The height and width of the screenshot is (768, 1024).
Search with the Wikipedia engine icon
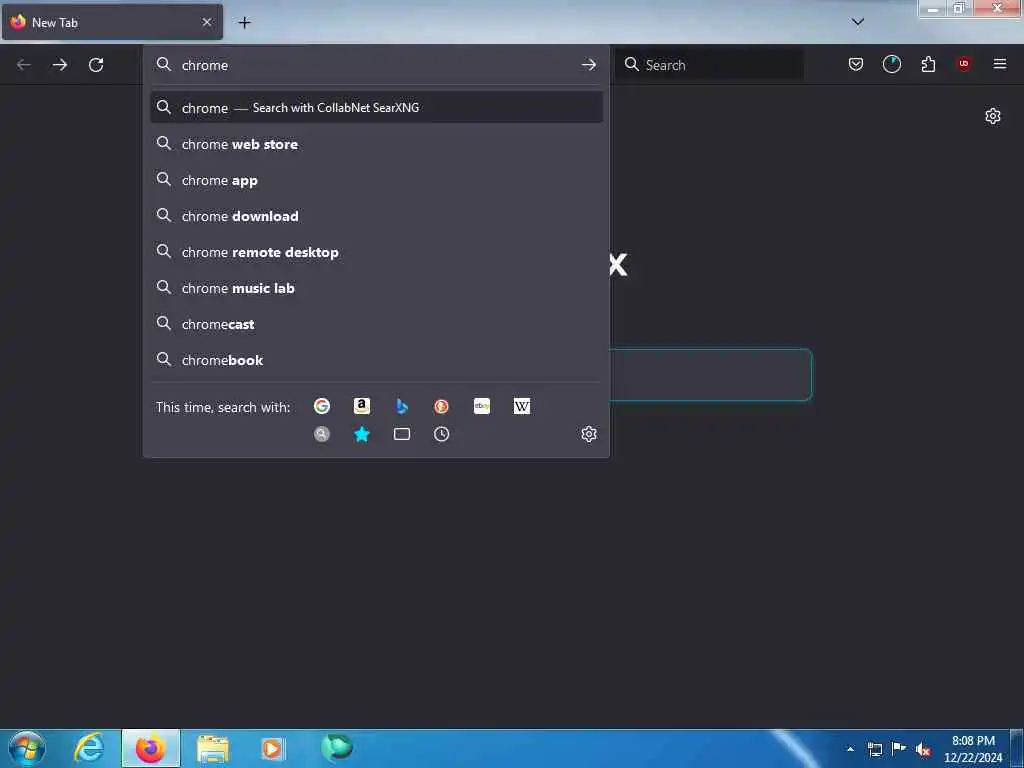522,406
